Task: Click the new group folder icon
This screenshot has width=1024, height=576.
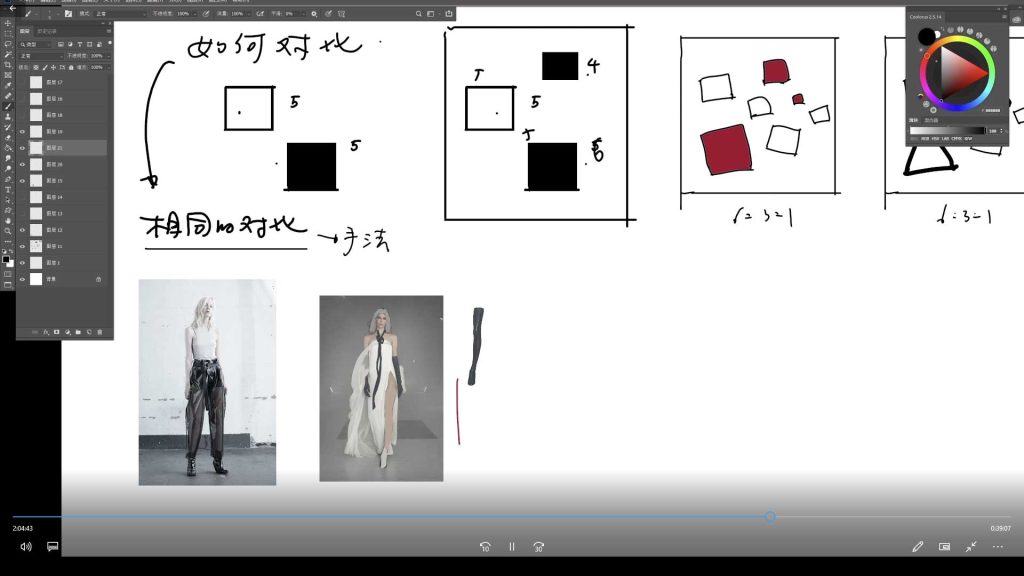Action: pyautogui.click(x=78, y=332)
